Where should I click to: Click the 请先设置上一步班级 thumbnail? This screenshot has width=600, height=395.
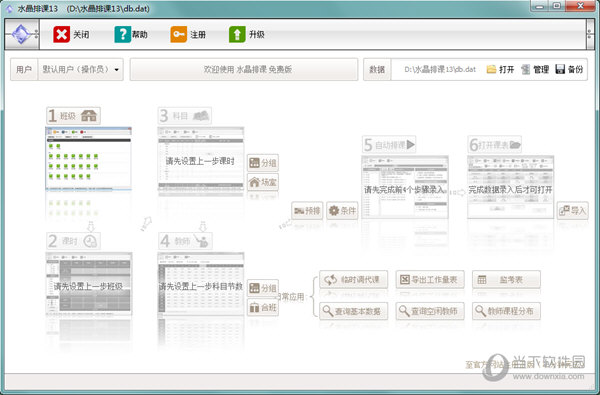88,284
